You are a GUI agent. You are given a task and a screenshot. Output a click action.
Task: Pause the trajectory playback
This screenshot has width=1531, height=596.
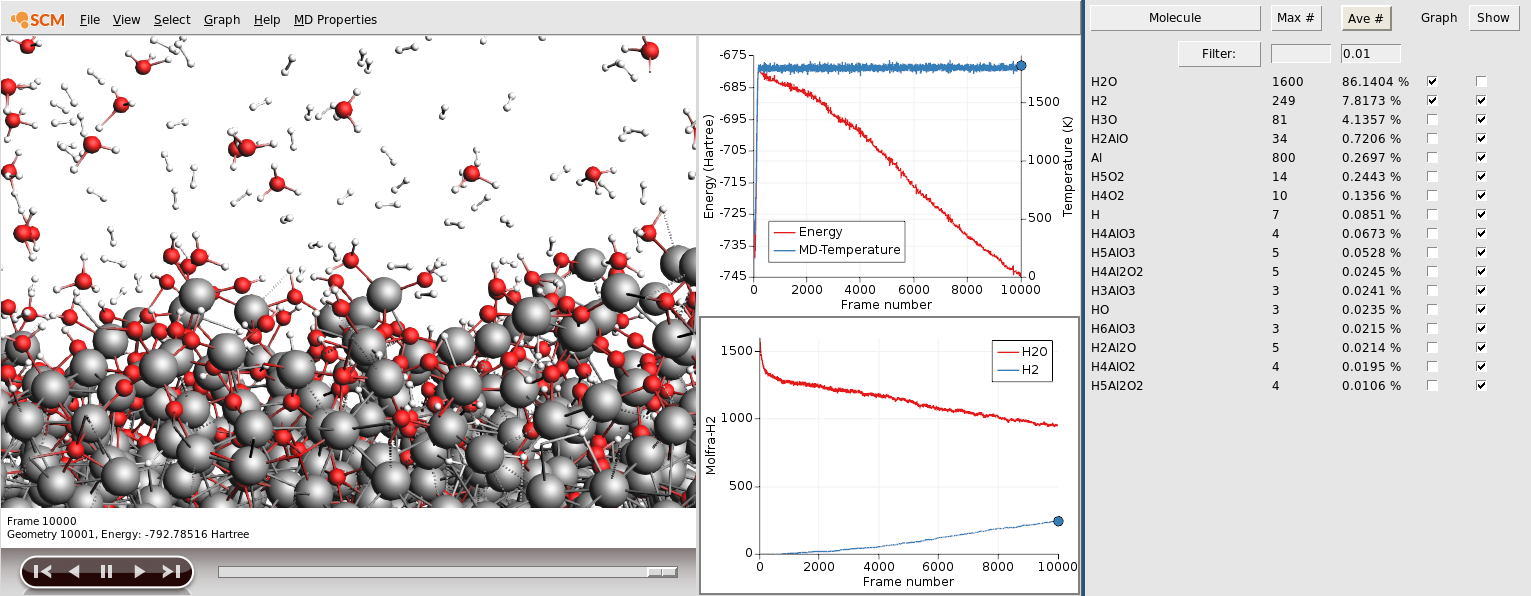pos(106,572)
